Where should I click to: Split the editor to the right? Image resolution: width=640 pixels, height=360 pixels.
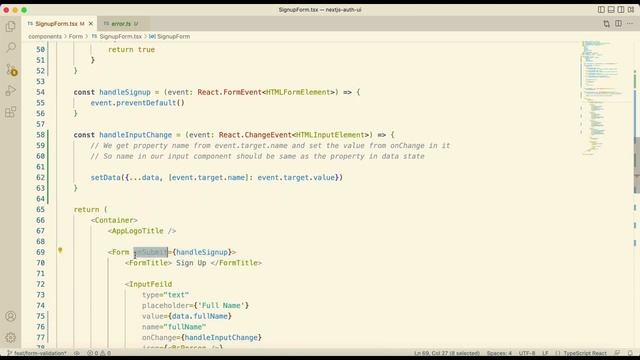[618, 24]
